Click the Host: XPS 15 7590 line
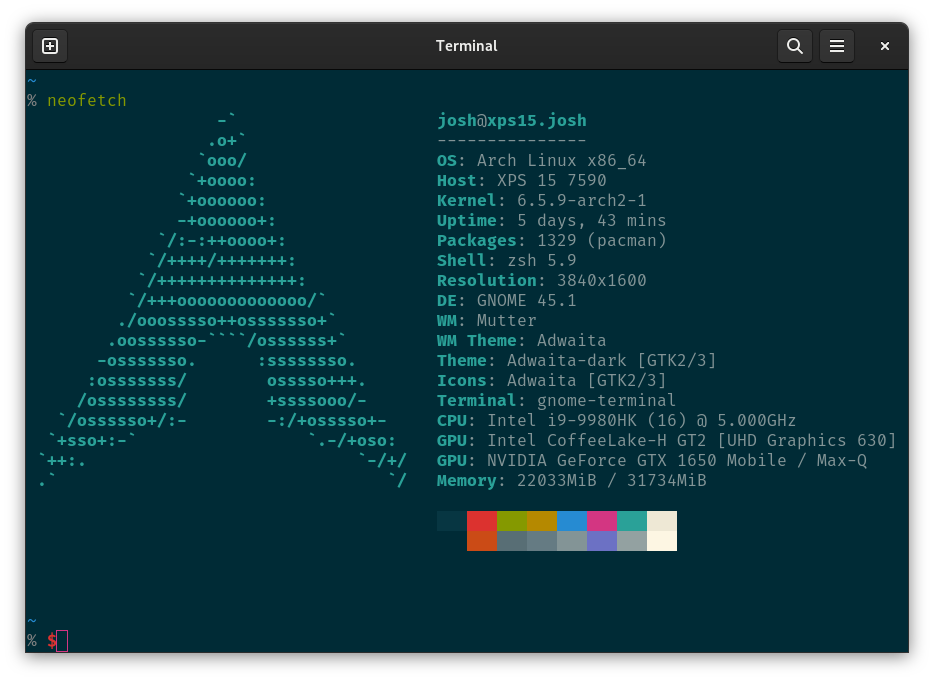Screen dimensions: 934x681 tap(522, 181)
